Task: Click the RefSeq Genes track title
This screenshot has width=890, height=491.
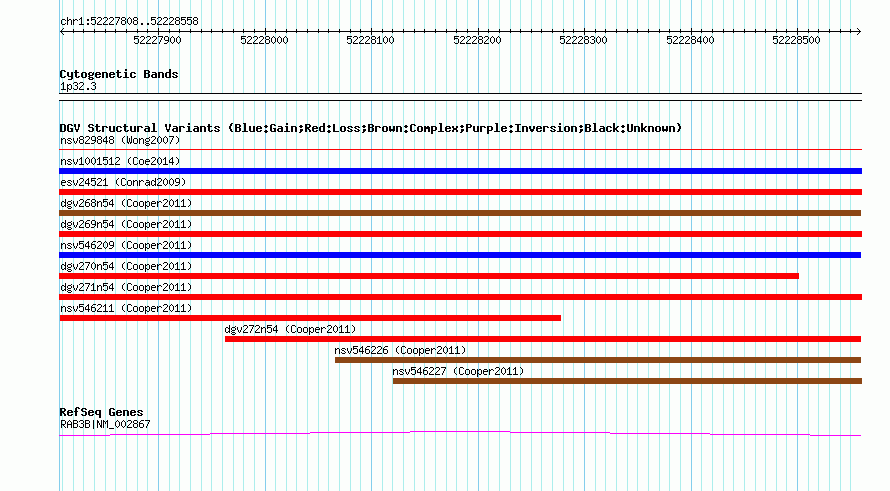Action: [x=101, y=412]
